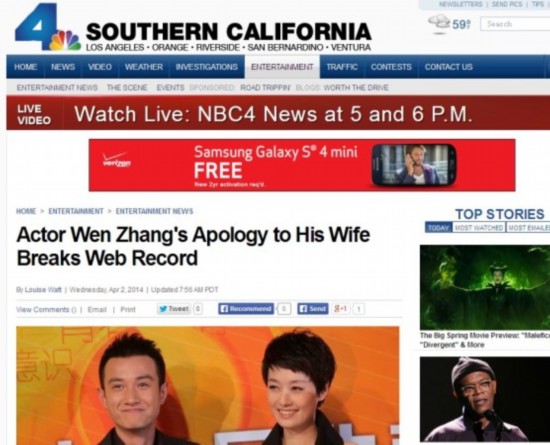Click the Verizon logo in the ad
Viewport: 550px width, 445px height.
117,160
